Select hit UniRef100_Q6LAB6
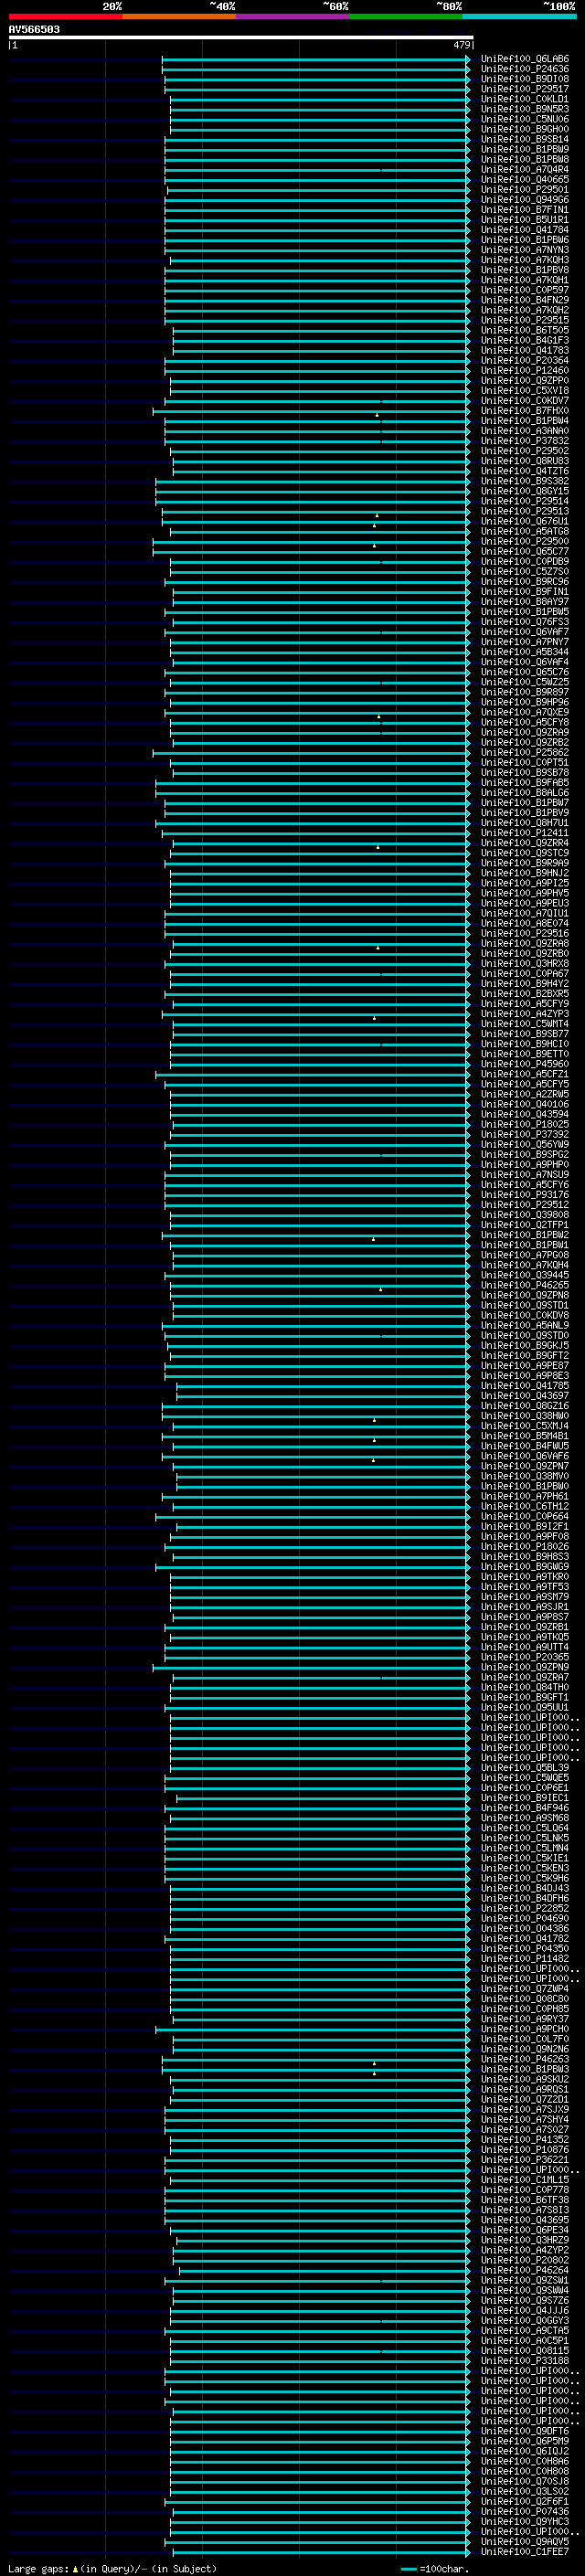The width and height of the screenshot is (585, 2576). 525,59
